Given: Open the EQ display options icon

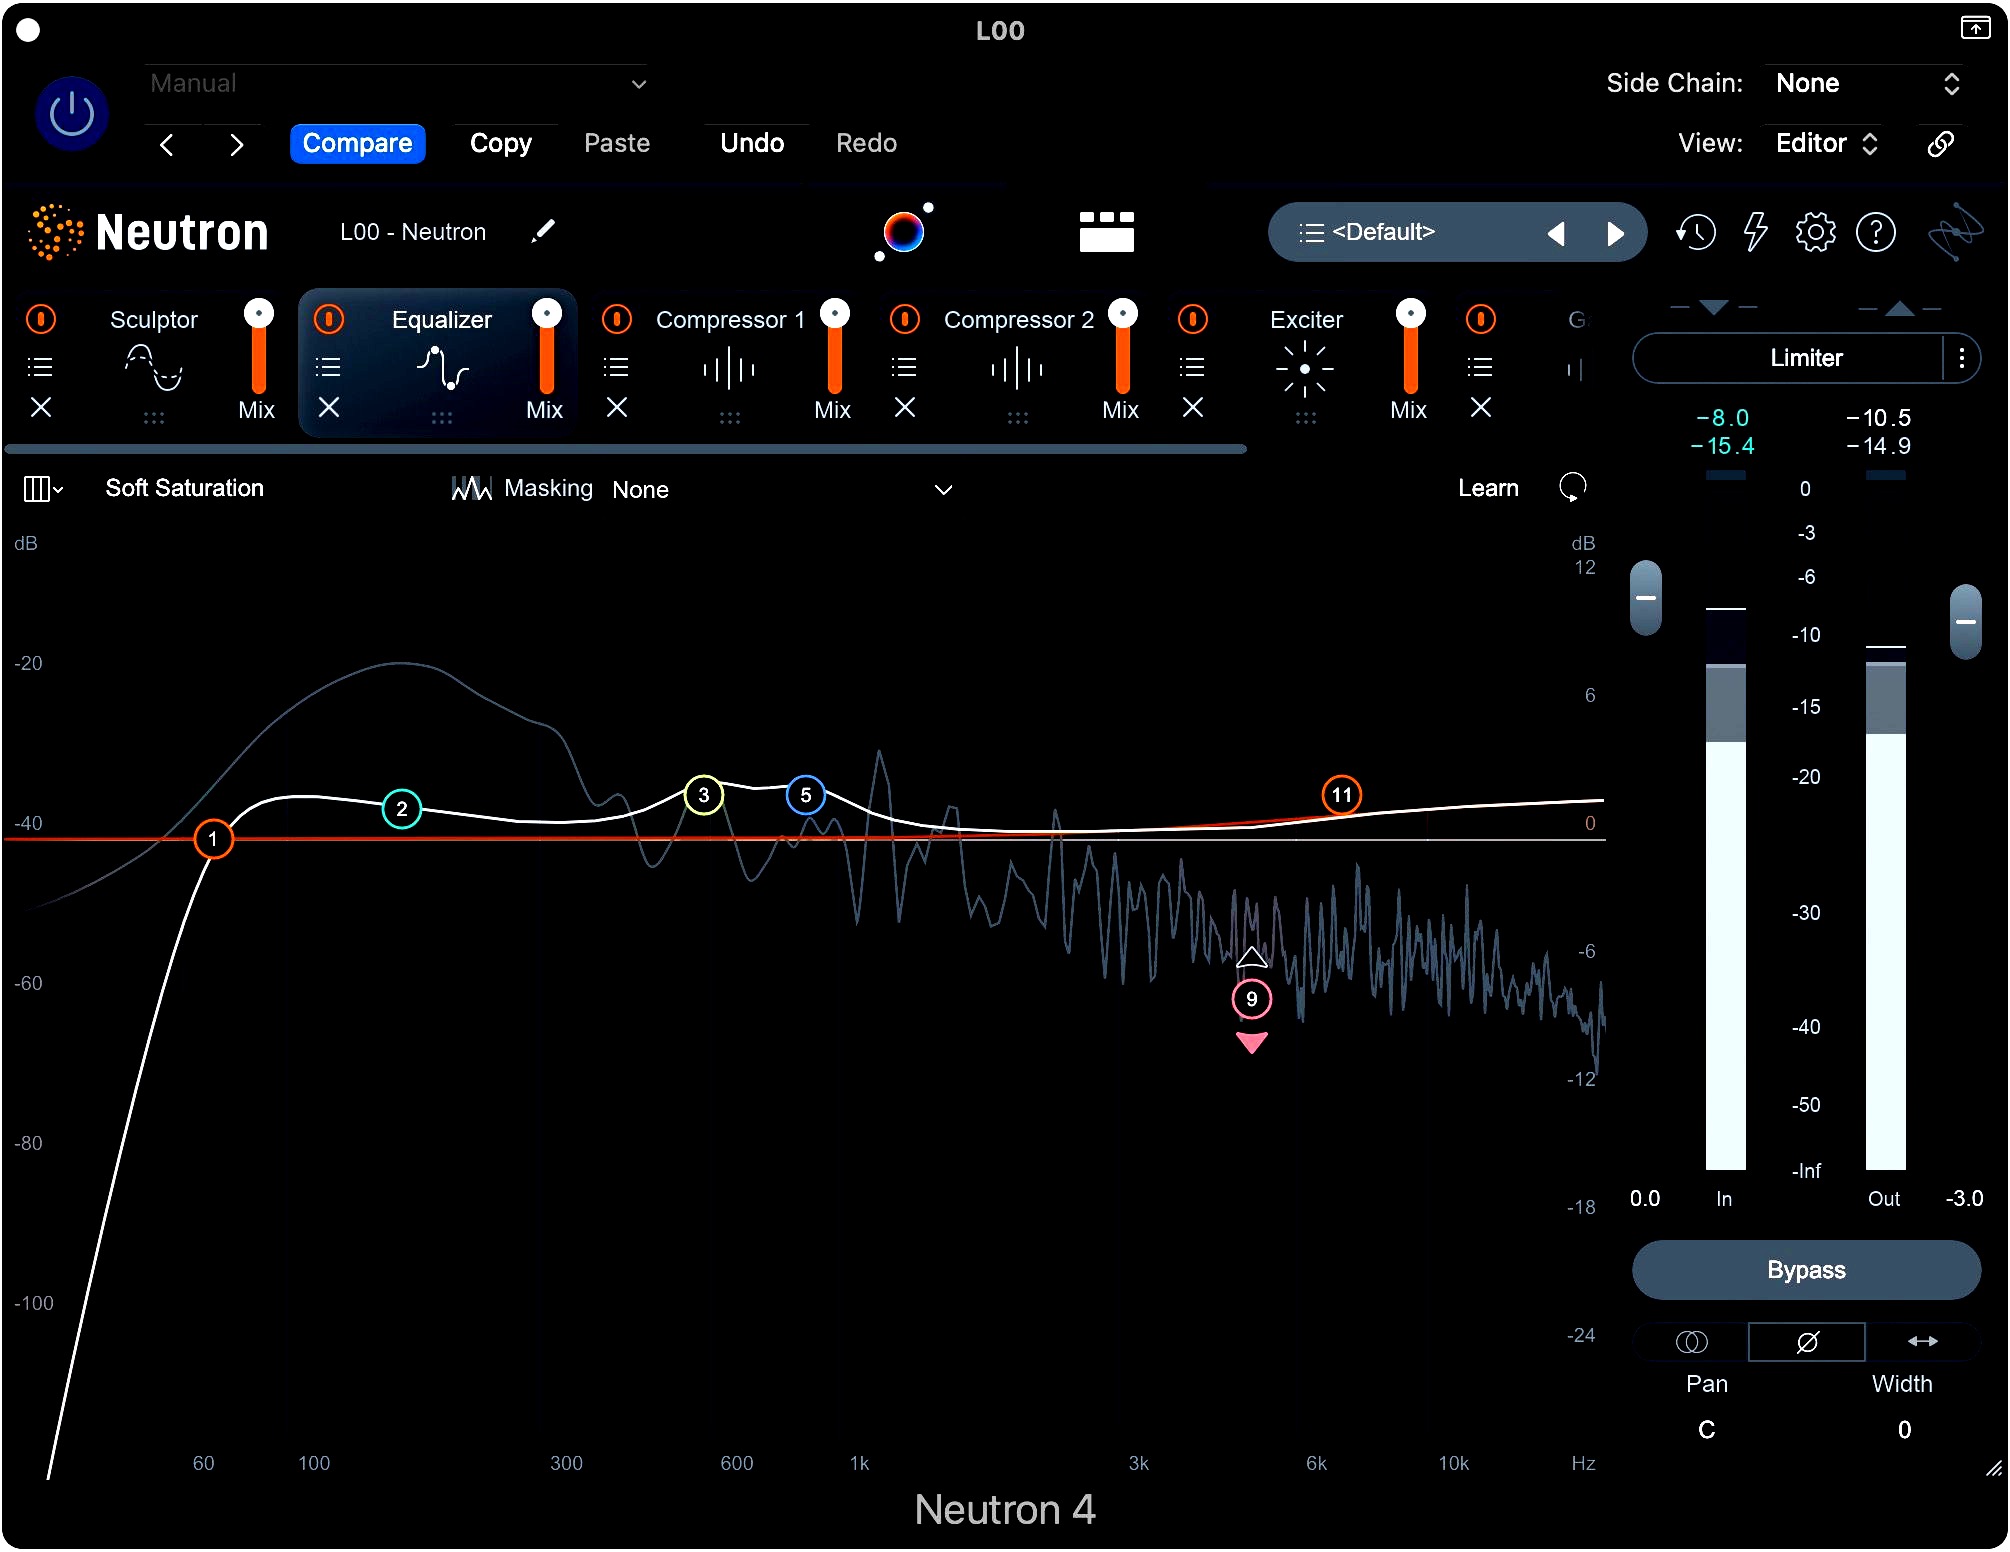Looking at the screenshot, I should click(43, 489).
